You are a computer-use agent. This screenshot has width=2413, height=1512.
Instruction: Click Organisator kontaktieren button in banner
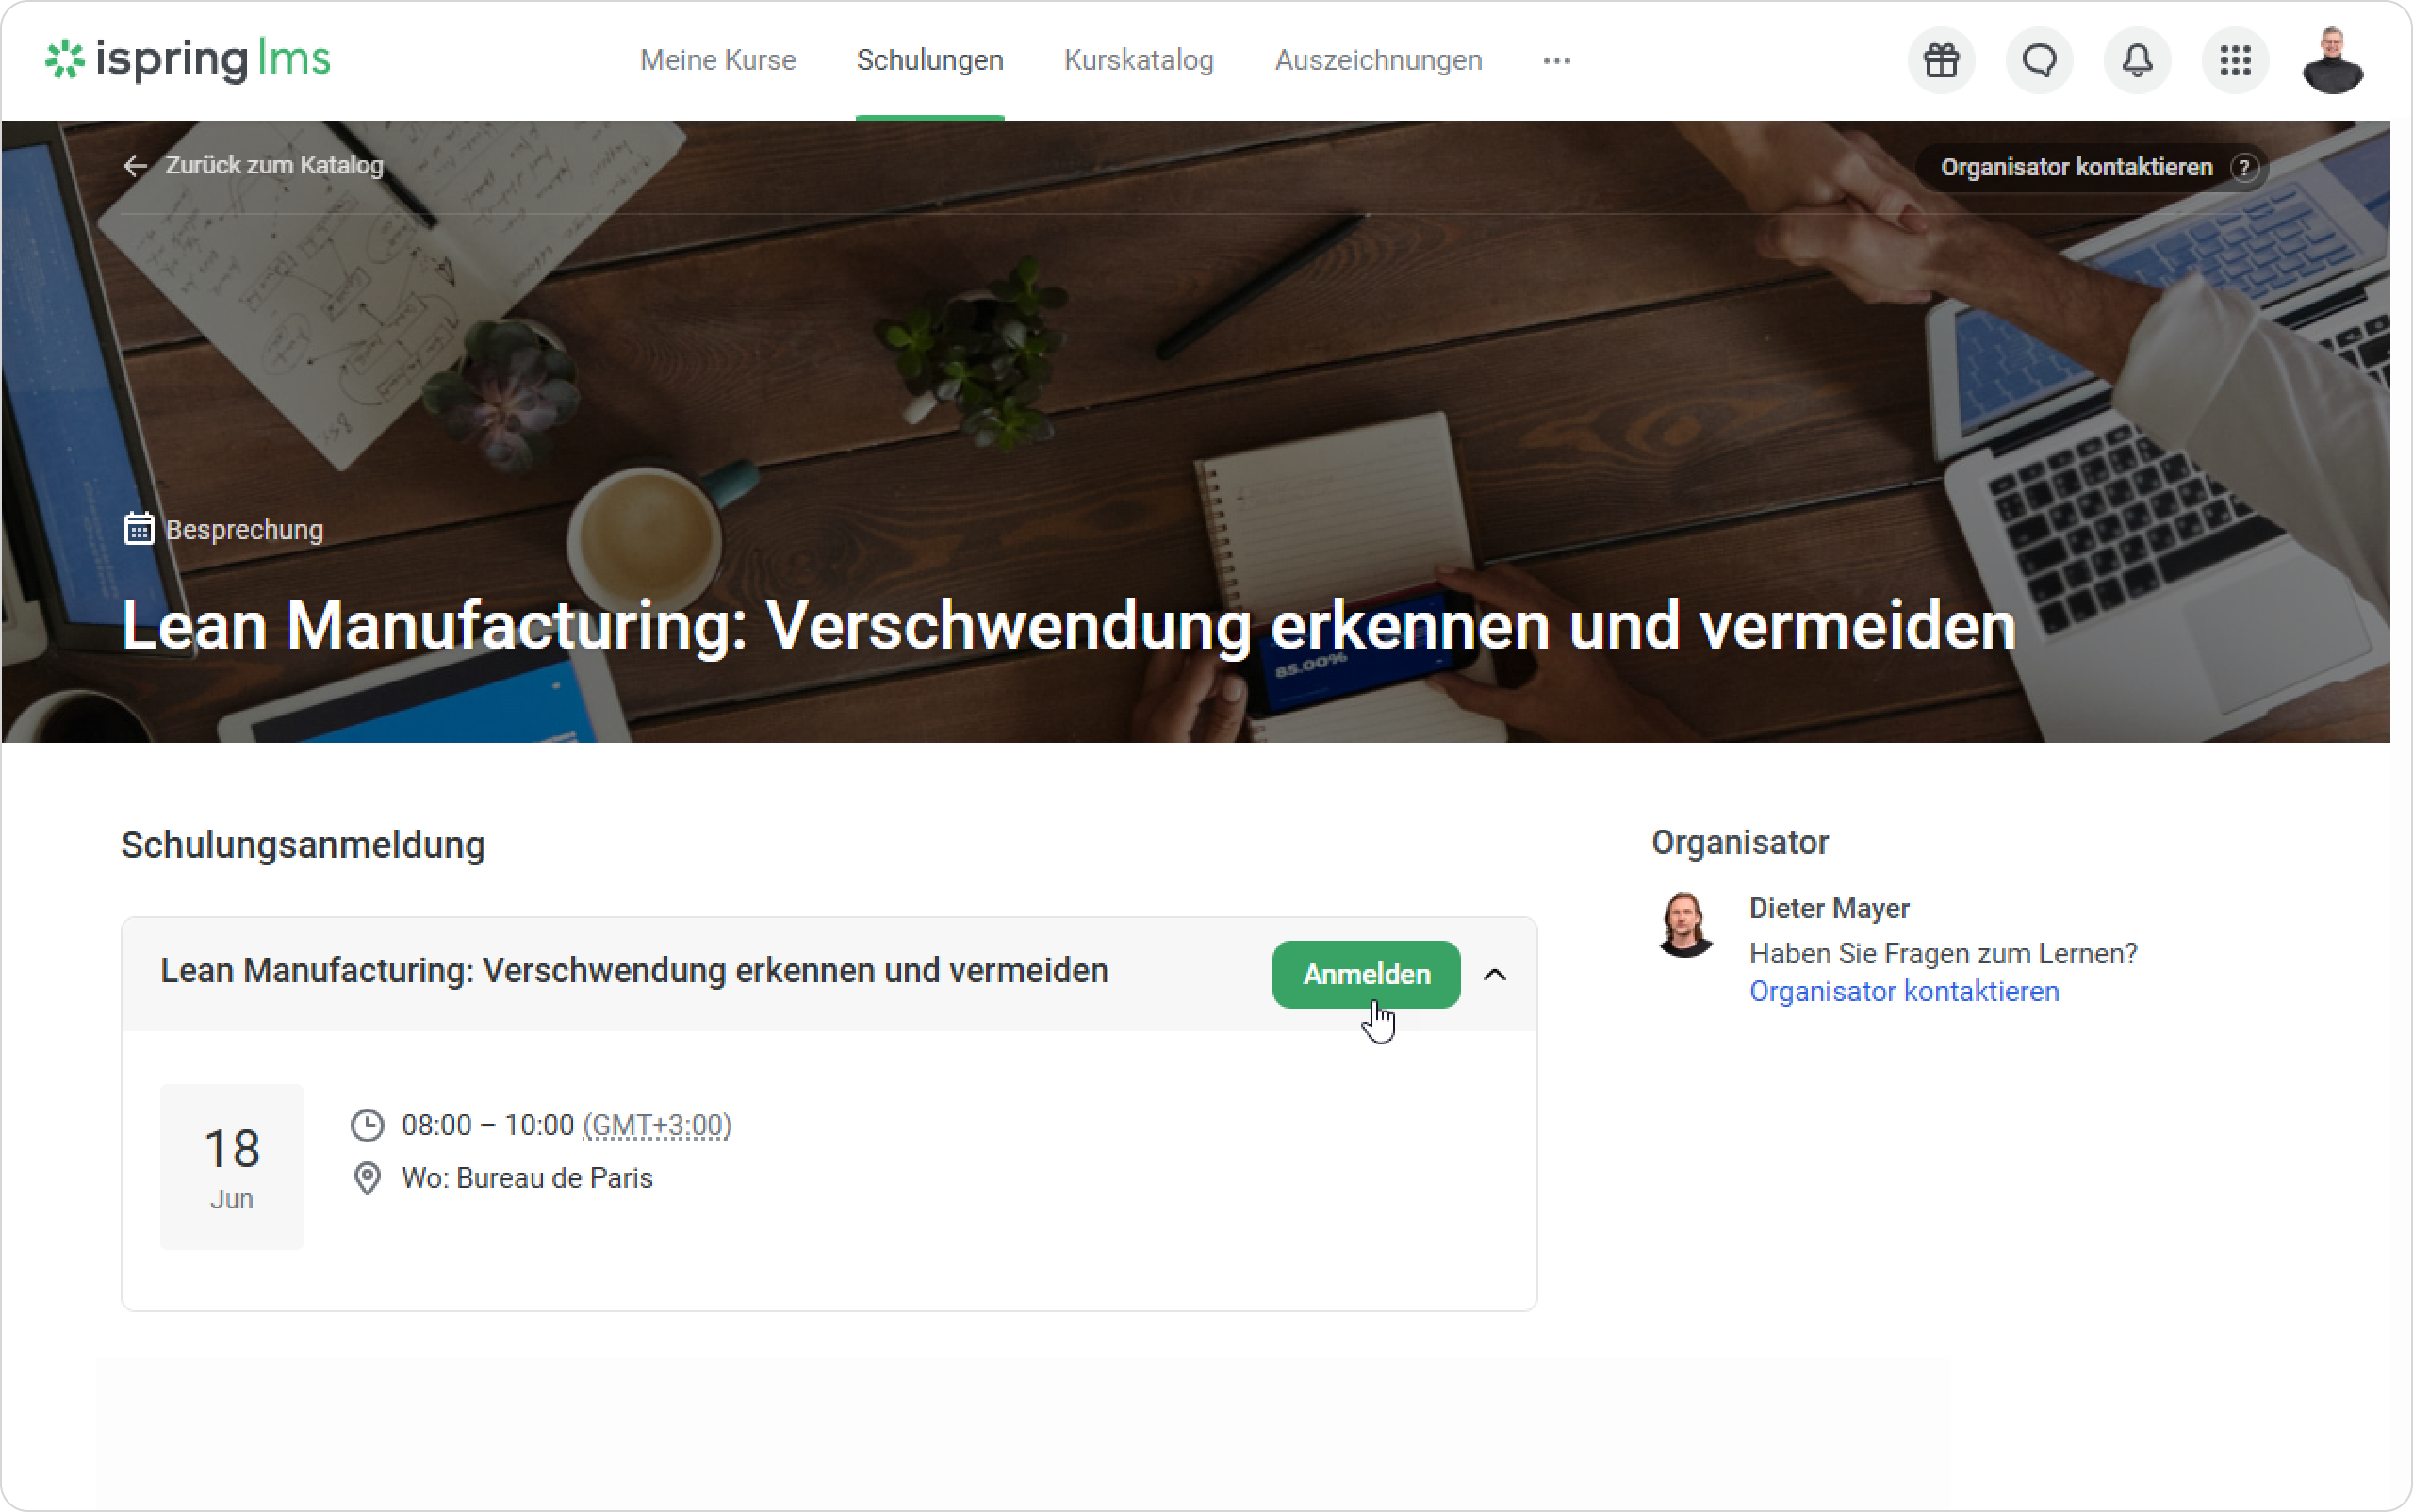coord(2092,167)
